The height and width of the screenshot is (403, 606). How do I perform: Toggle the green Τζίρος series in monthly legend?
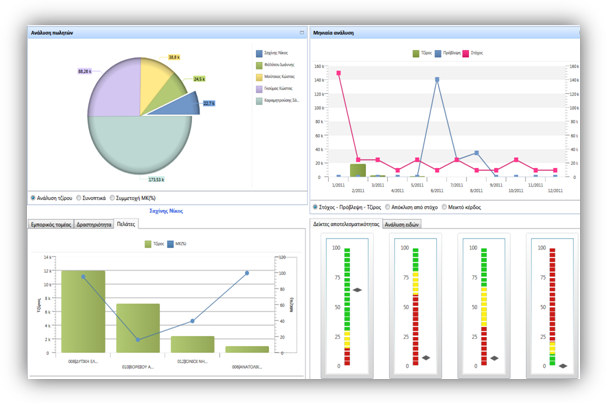(422, 53)
